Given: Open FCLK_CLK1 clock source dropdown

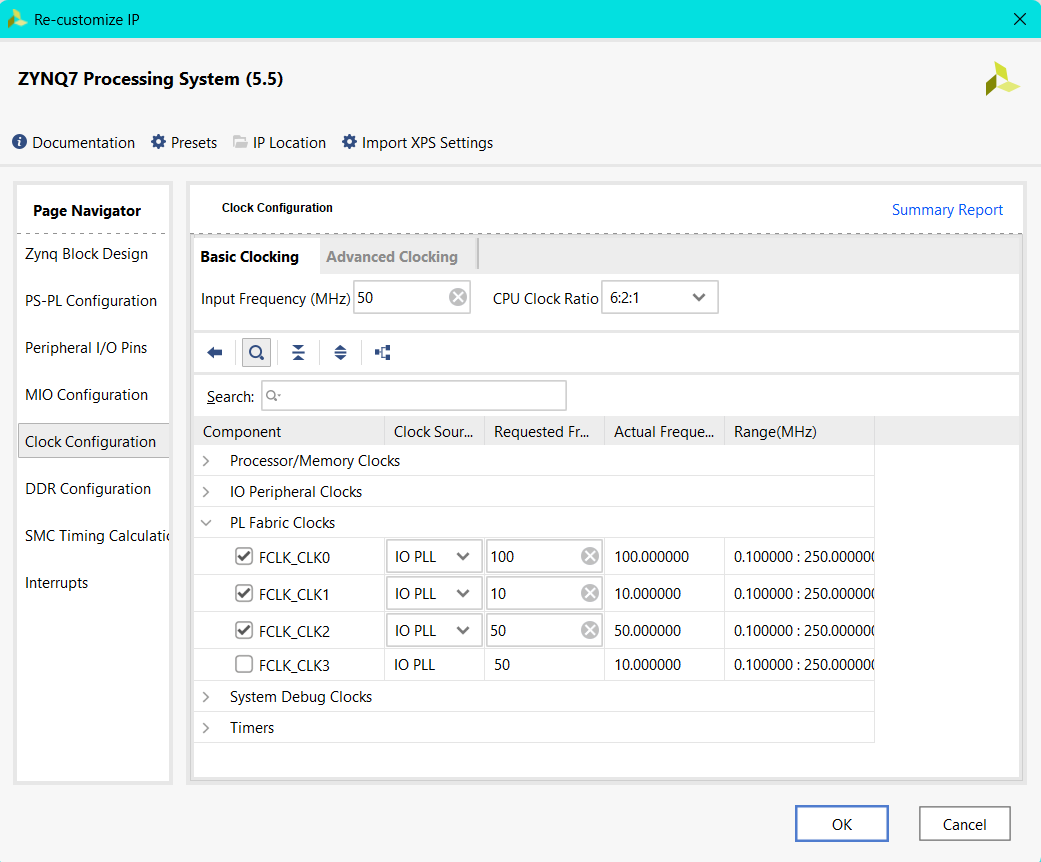Looking at the screenshot, I should (x=434, y=594).
